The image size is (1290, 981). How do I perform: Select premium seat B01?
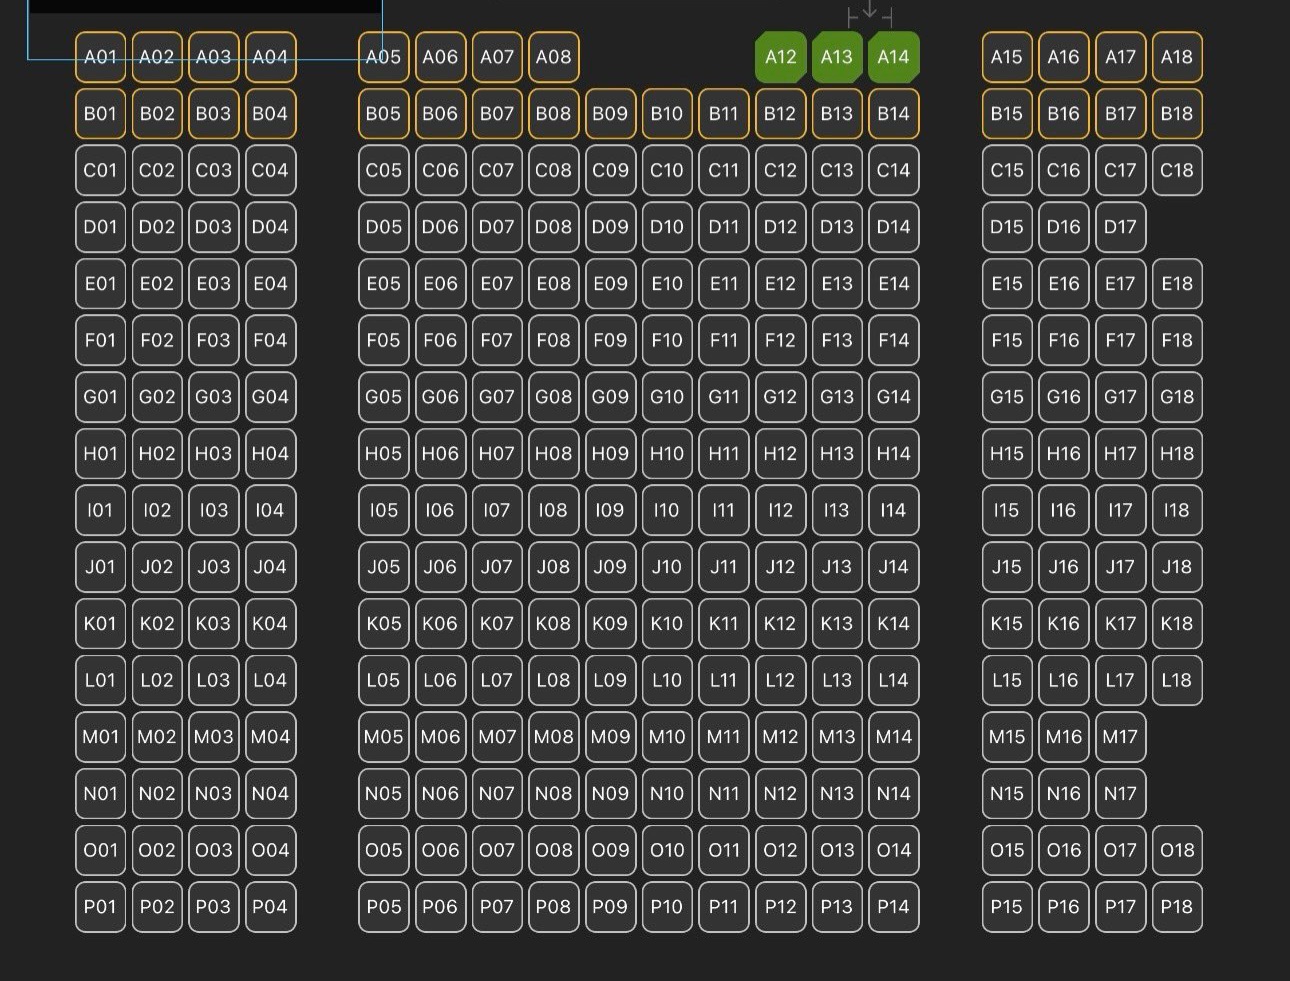[100, 113]
